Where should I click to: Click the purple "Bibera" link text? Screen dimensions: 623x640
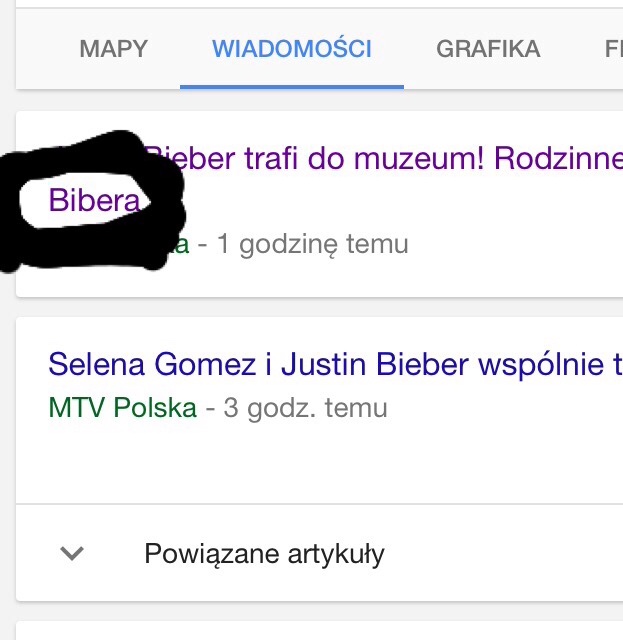[94, 201]
